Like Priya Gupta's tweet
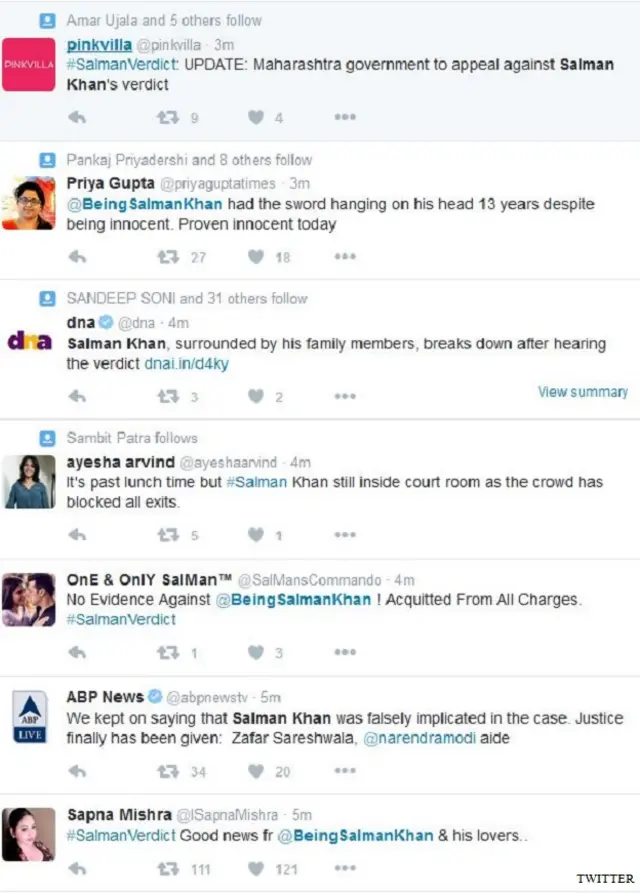Image resolution: width=640 pixels, height=893 pixels. point(256,257)
